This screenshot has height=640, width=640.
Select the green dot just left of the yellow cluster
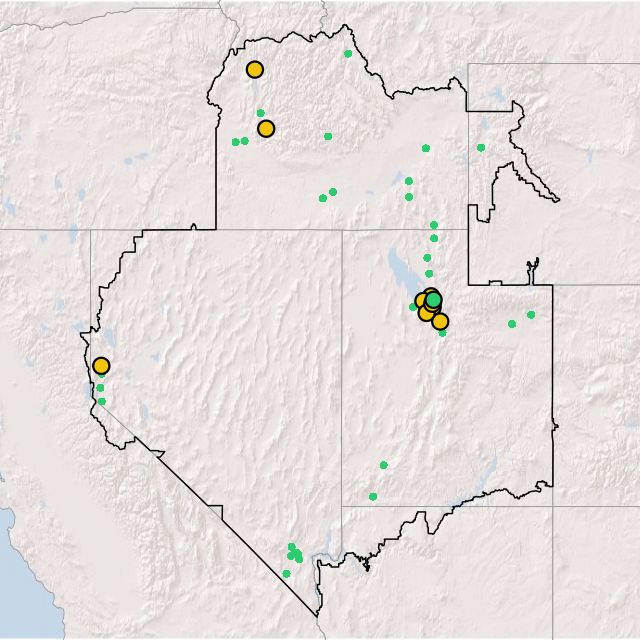413,307
